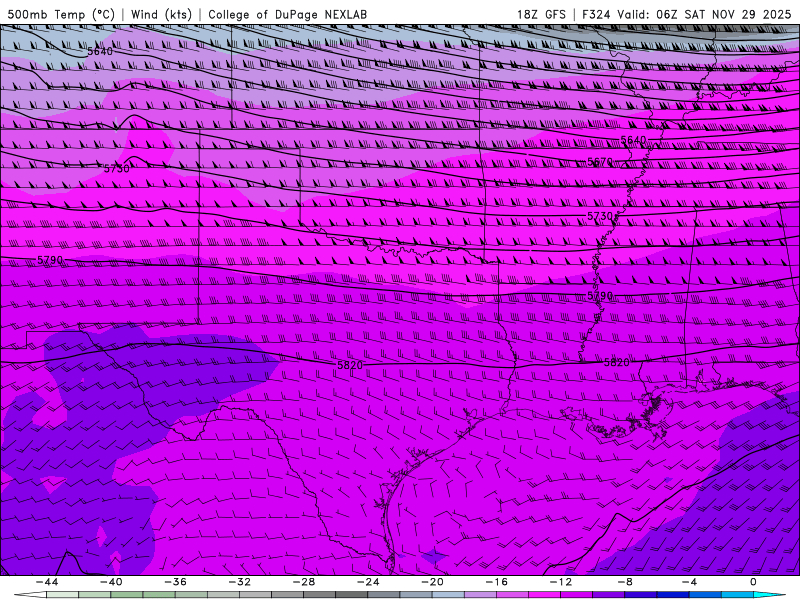Click the cyan arrow end of the colorbar
This screenshot has width=800, height=600.
pyautogui.click(x=770, y=595)
